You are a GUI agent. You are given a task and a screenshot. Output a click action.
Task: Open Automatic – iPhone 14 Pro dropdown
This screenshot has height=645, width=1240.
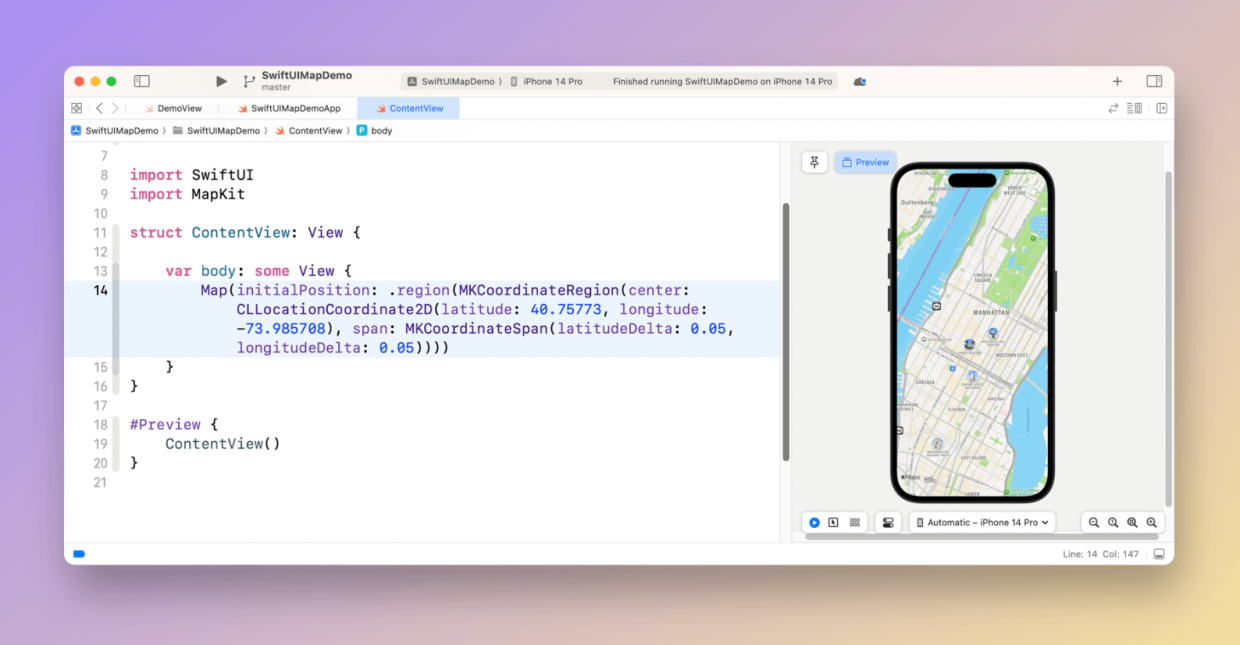(981, 523)
